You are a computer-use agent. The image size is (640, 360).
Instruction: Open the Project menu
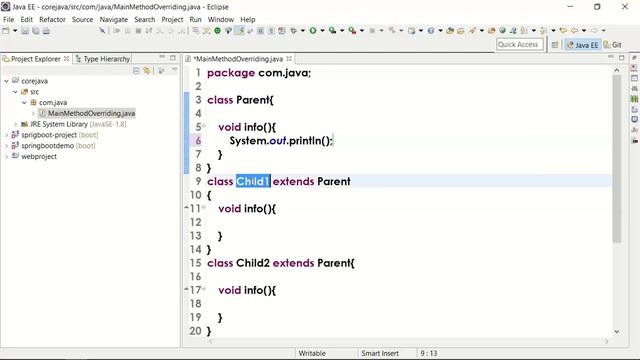(x=172, y=19)
